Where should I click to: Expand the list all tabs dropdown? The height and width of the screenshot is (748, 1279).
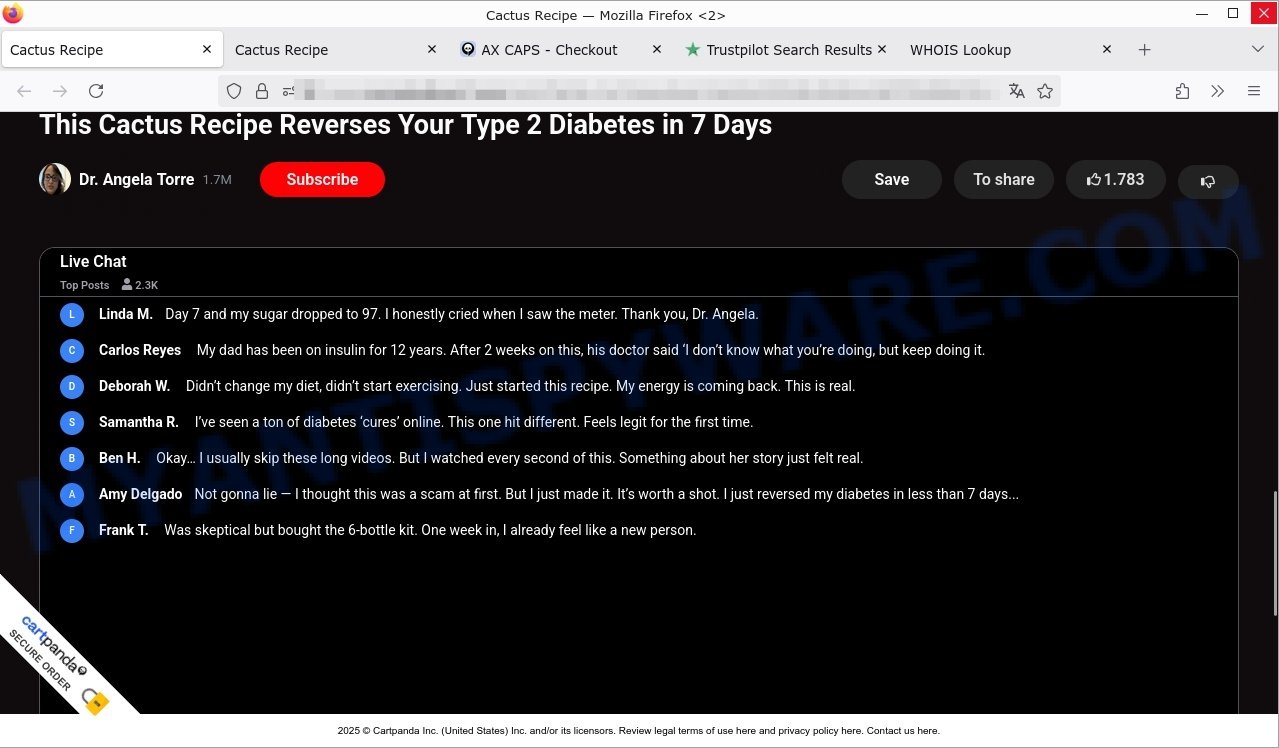[x=1257, y=50]
